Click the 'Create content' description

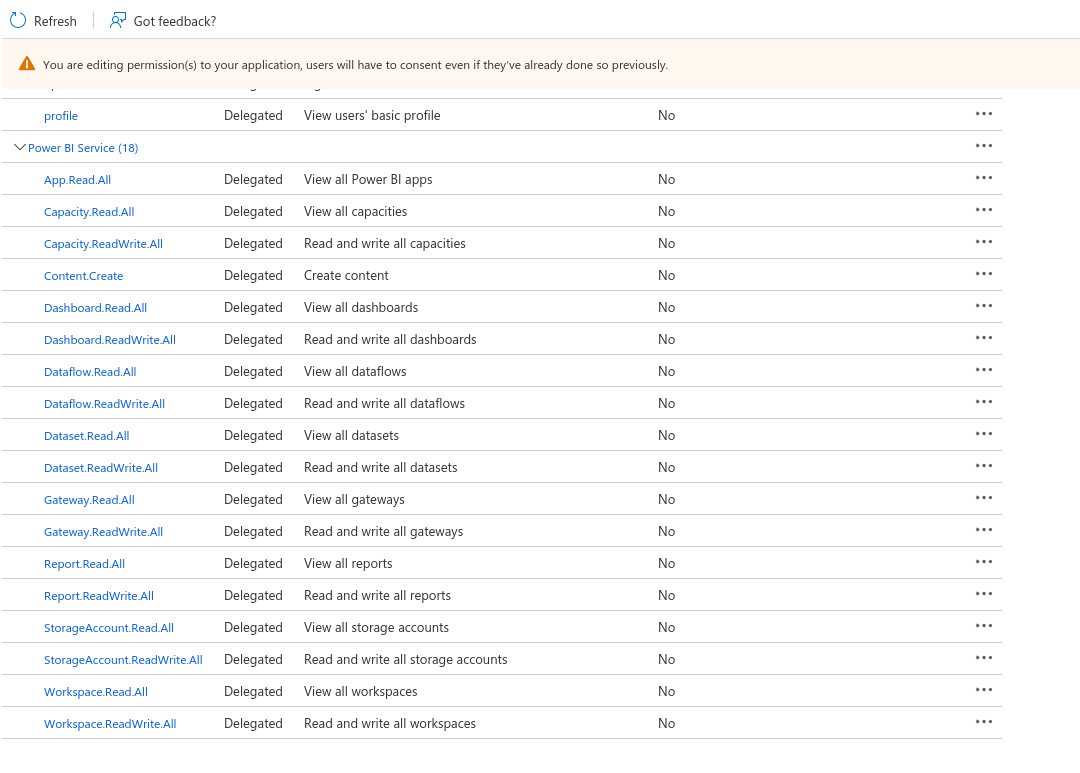(346, 276)
